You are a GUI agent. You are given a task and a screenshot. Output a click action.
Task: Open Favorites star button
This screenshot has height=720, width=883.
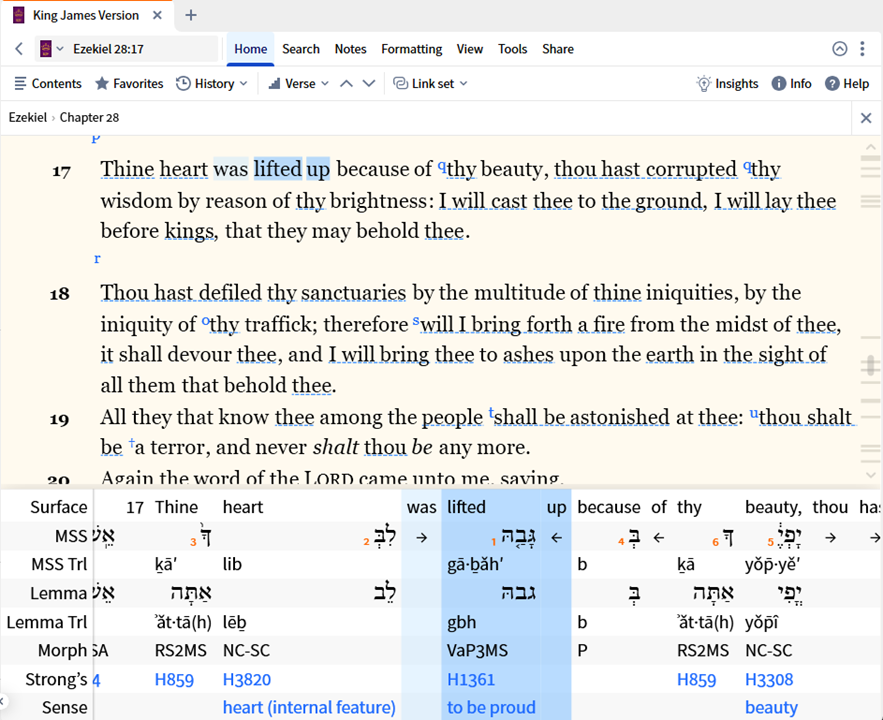point(130,84)
